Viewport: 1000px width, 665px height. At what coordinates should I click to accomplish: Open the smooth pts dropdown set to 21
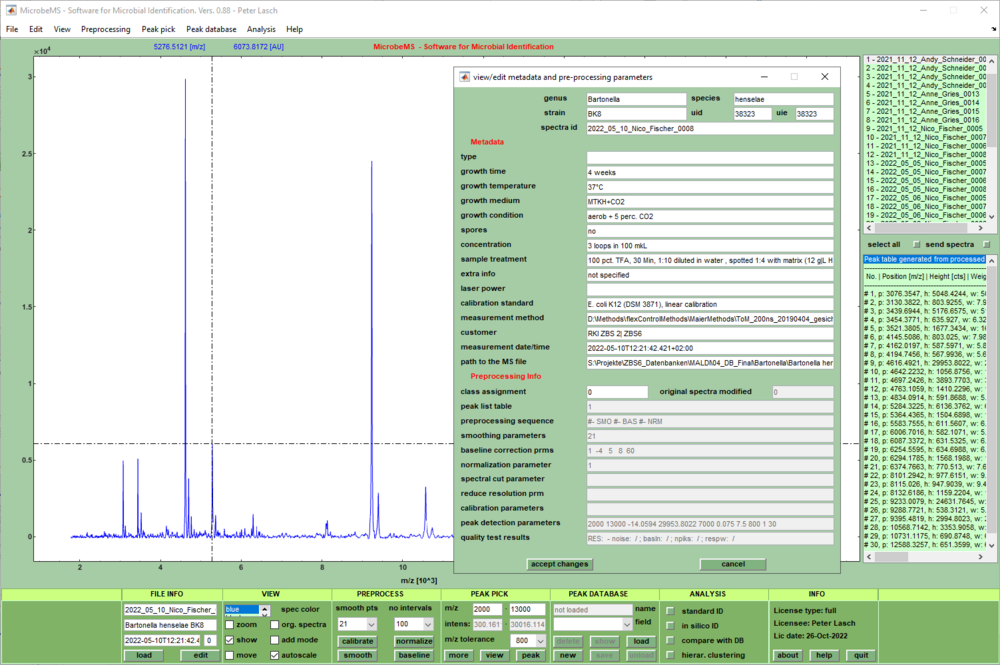pos(356,623)
